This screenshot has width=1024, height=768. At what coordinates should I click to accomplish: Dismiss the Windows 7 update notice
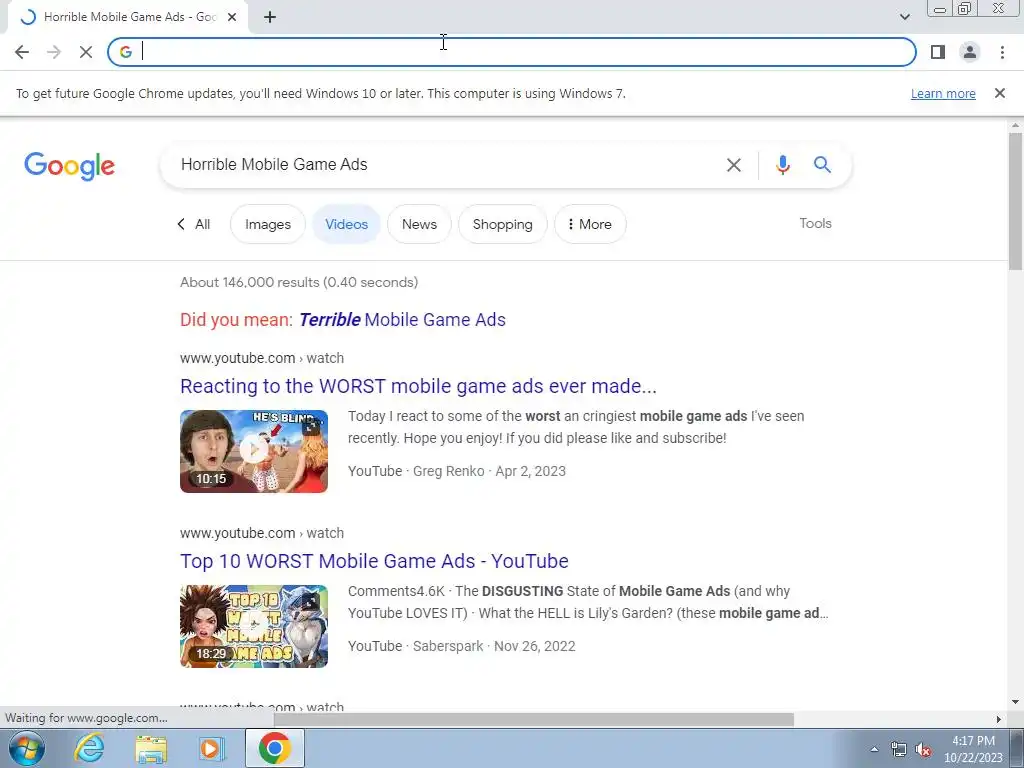click(x=999, y=93)
